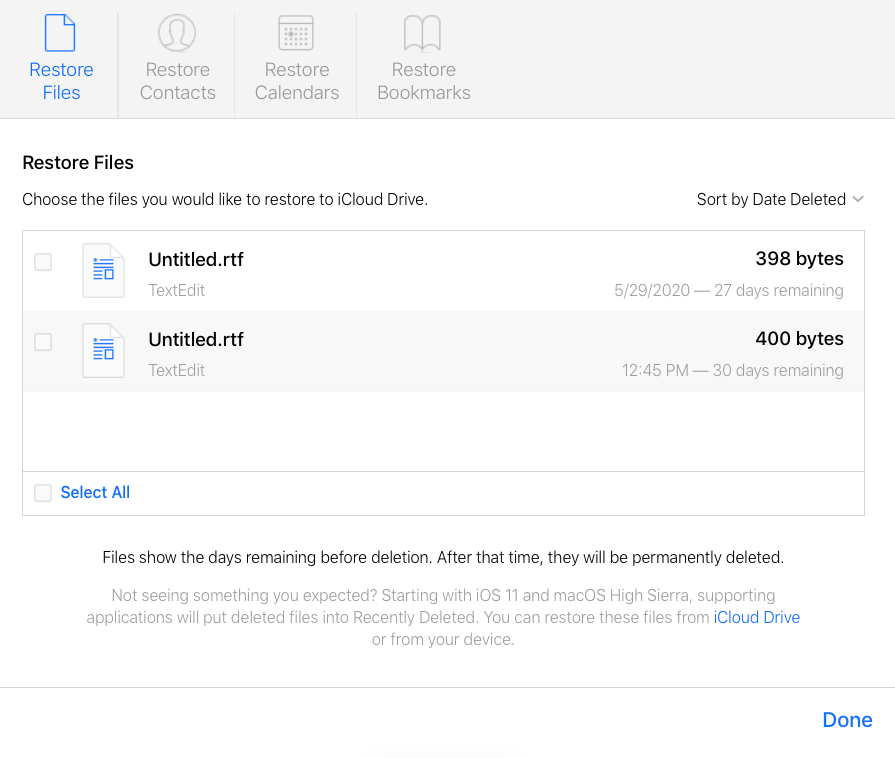Open the iCloud Drive link
The height and width of the screenshot is (758, 895).
(756, 617)
